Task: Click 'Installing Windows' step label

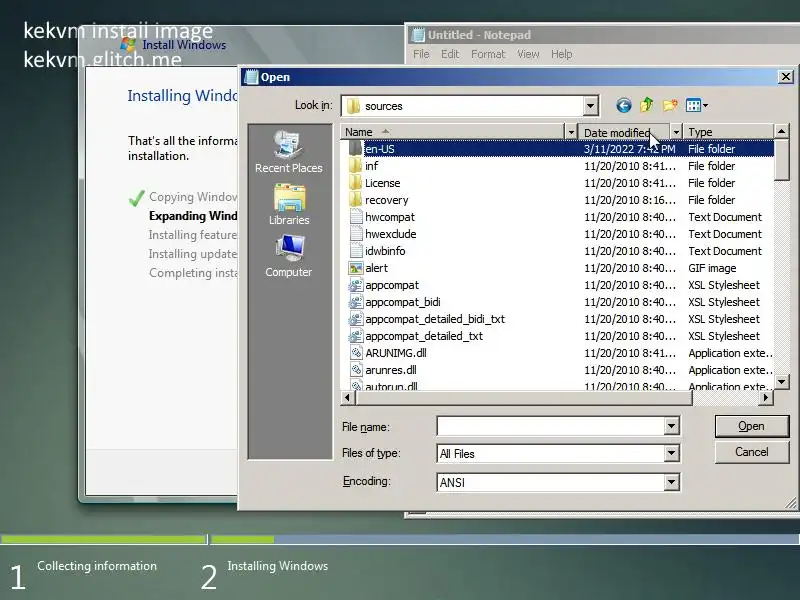Action: pyautogui.click(x=278, y=566)
